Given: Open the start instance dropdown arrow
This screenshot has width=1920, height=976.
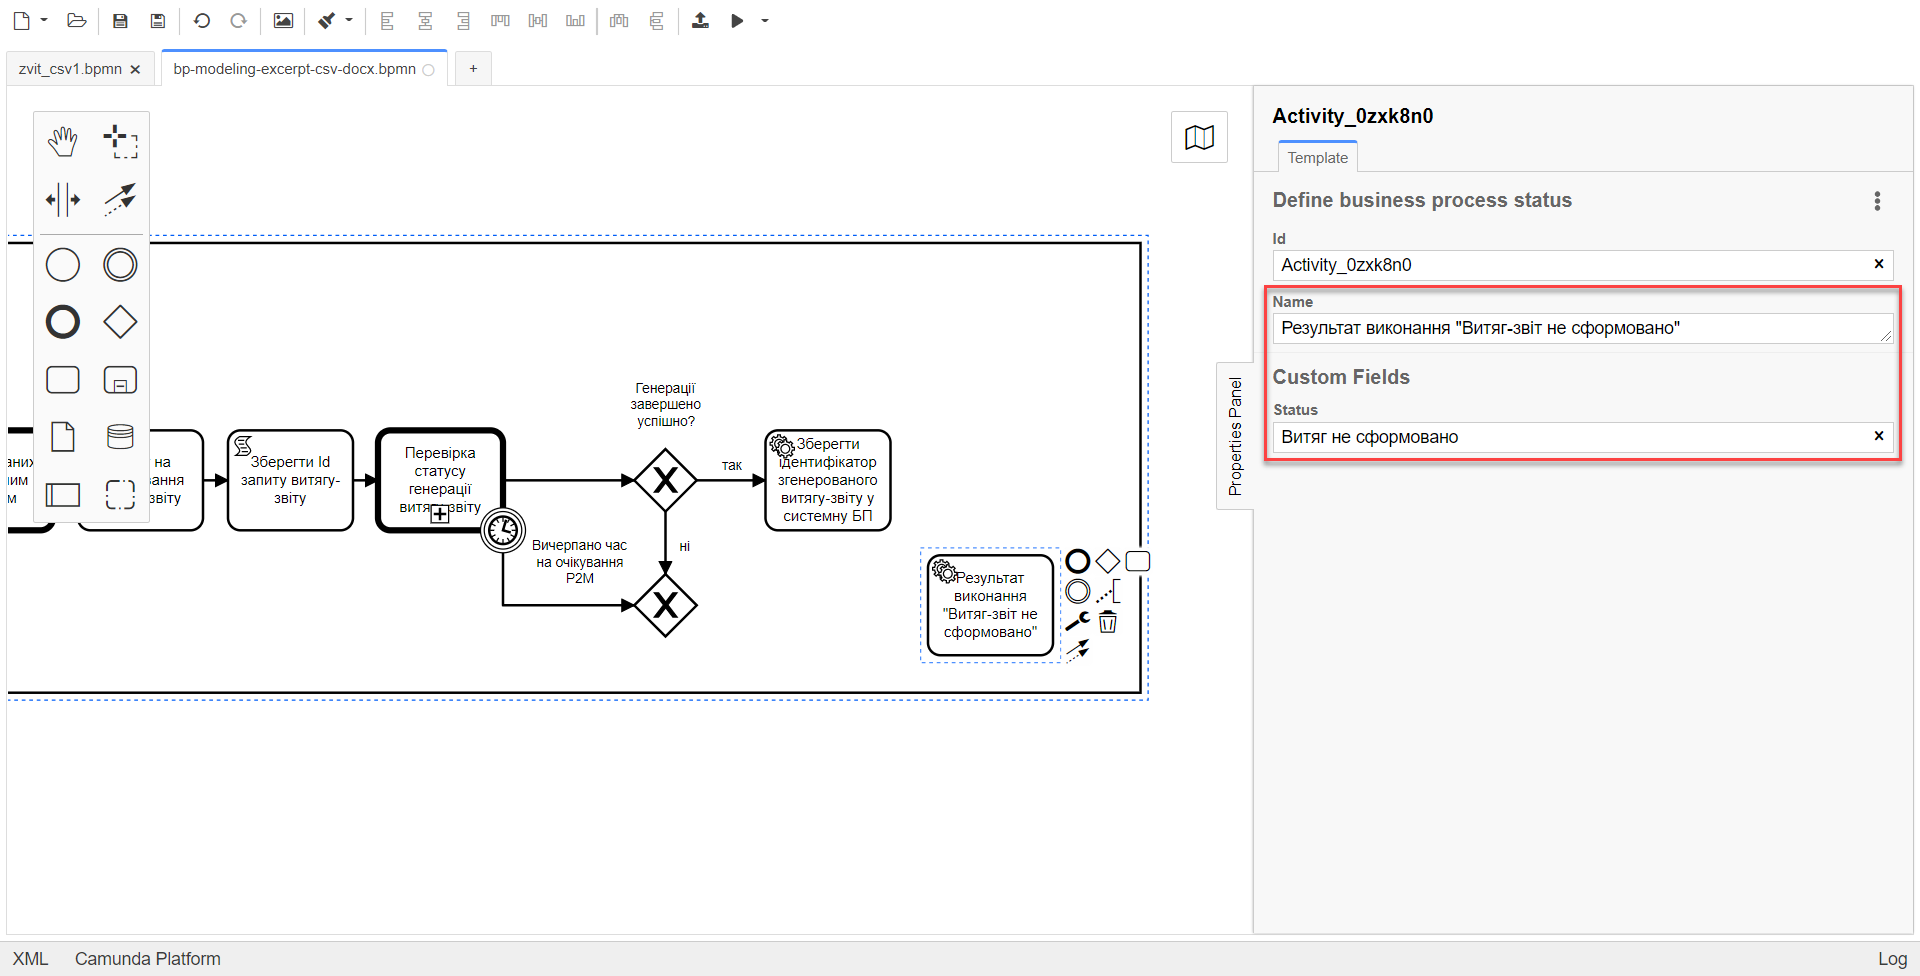Looking at the screenshot, I should pos(765,21).
